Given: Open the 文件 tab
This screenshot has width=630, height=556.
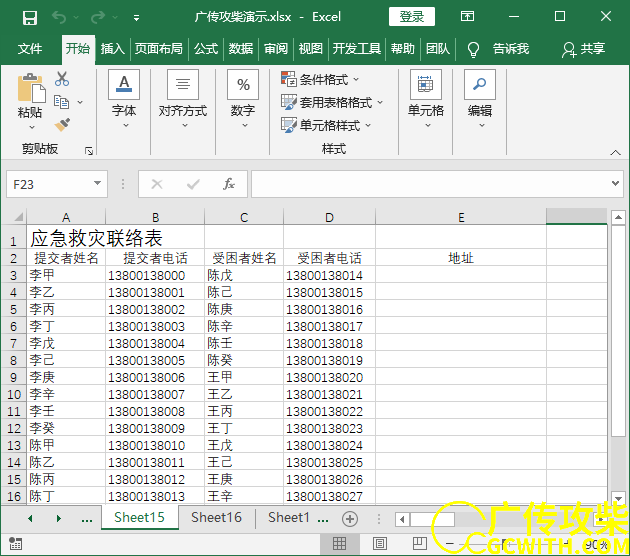Looking at the screenshot, I should tap(30, 49).
